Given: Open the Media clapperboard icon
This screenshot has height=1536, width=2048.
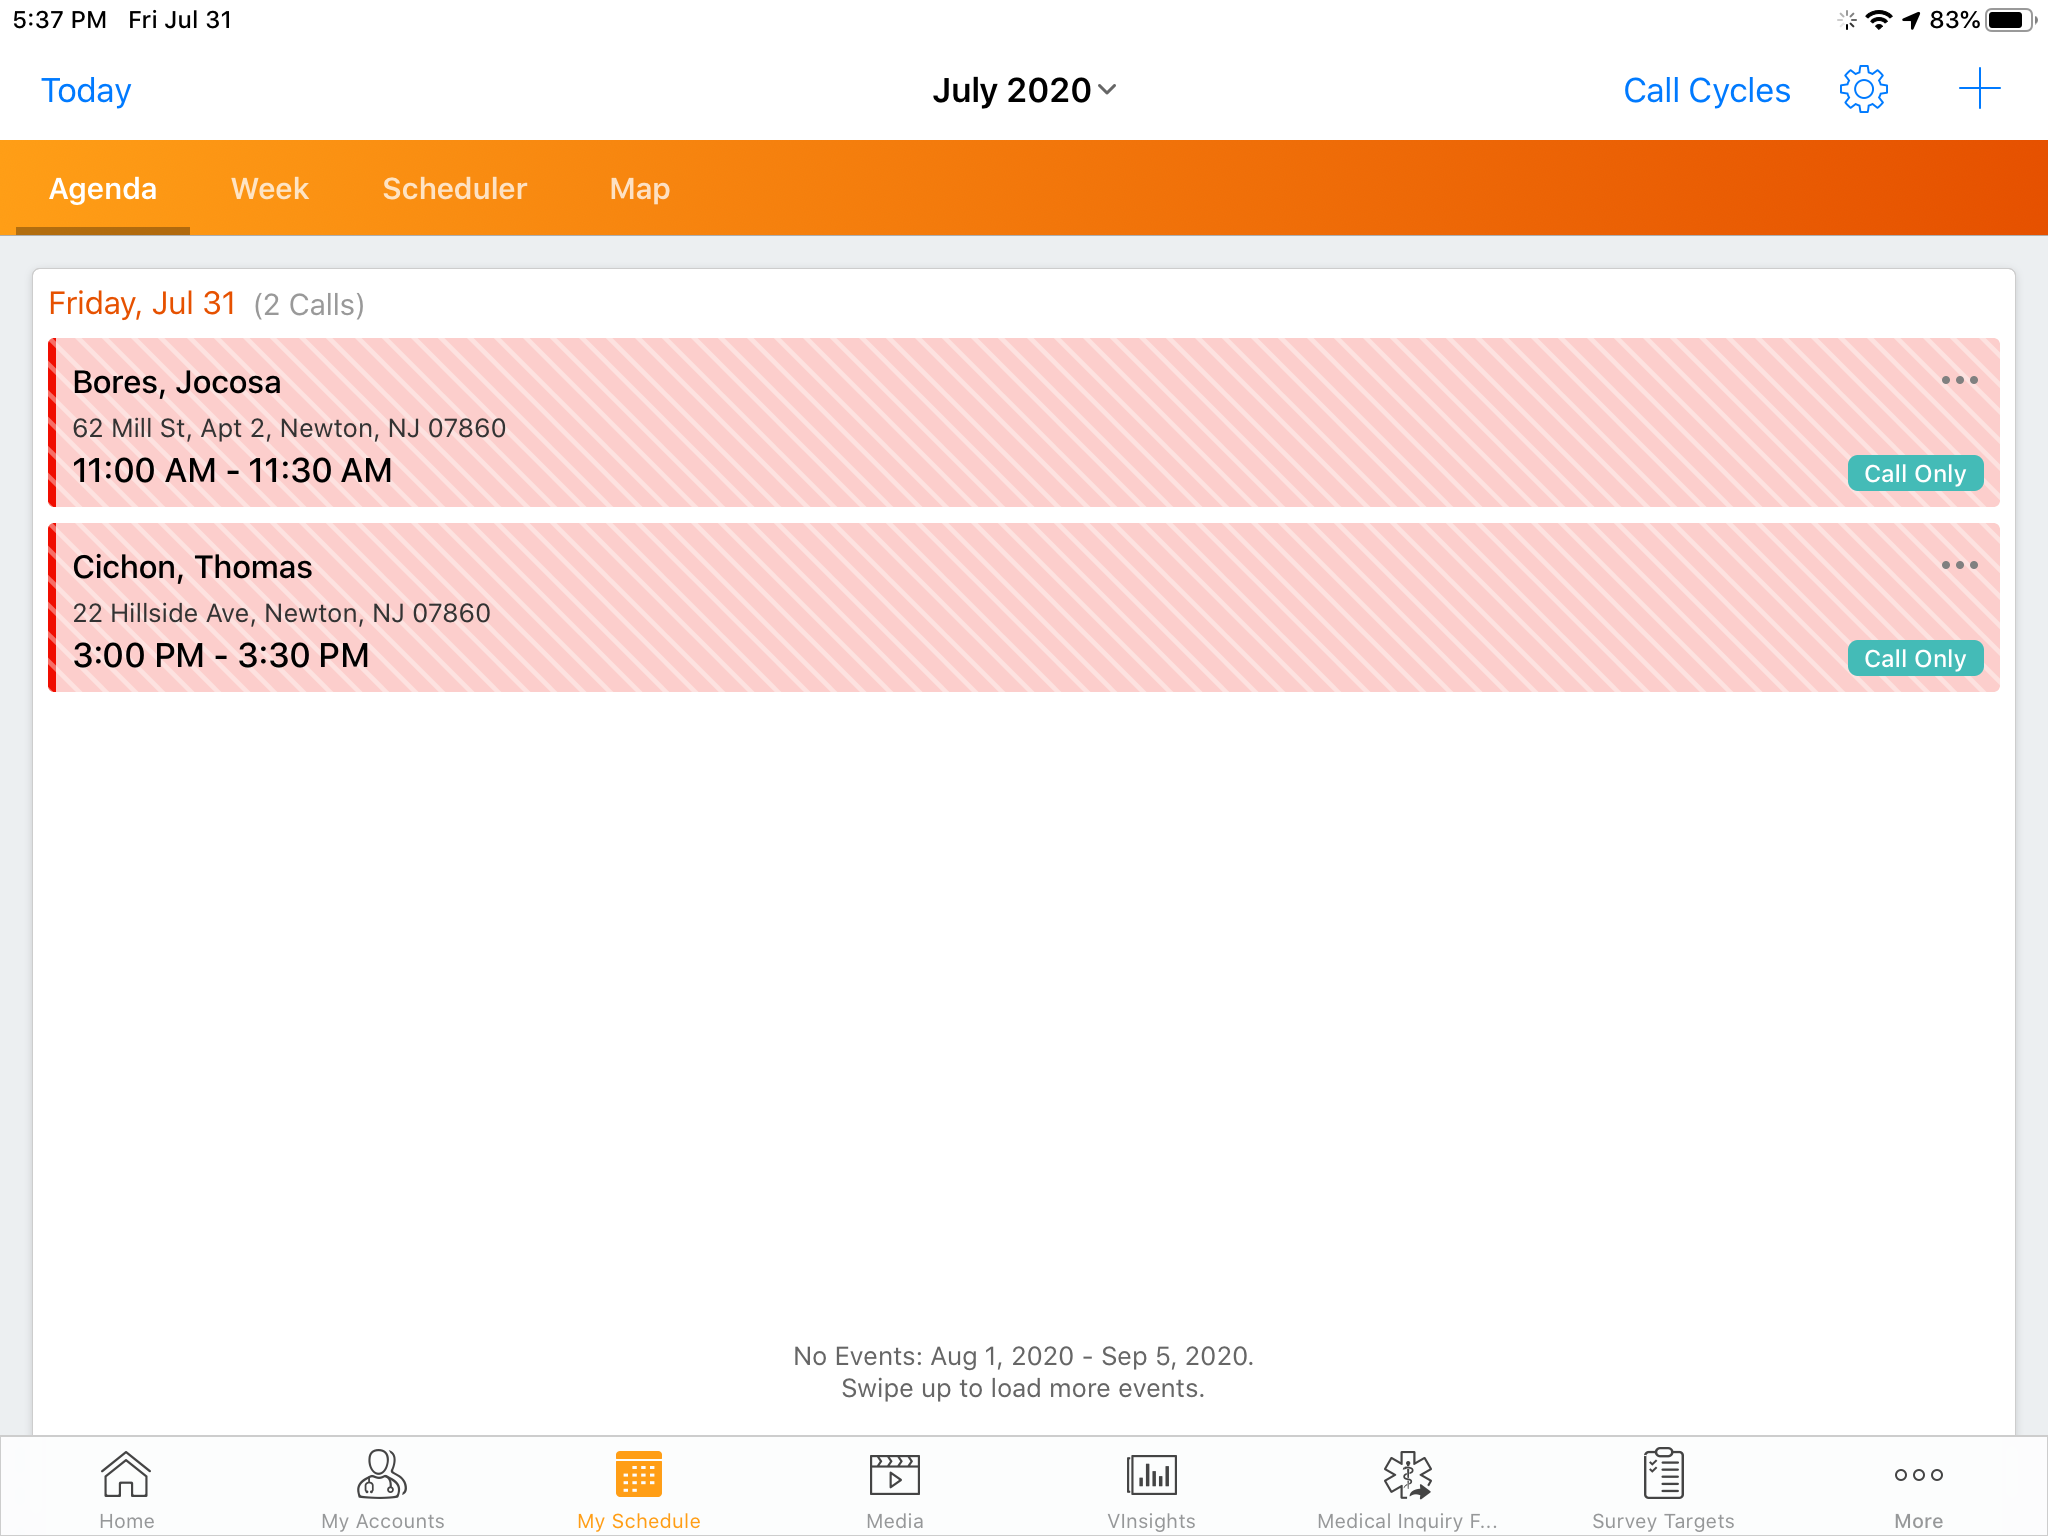Looking at the screenshot, I should (894, 1488).
